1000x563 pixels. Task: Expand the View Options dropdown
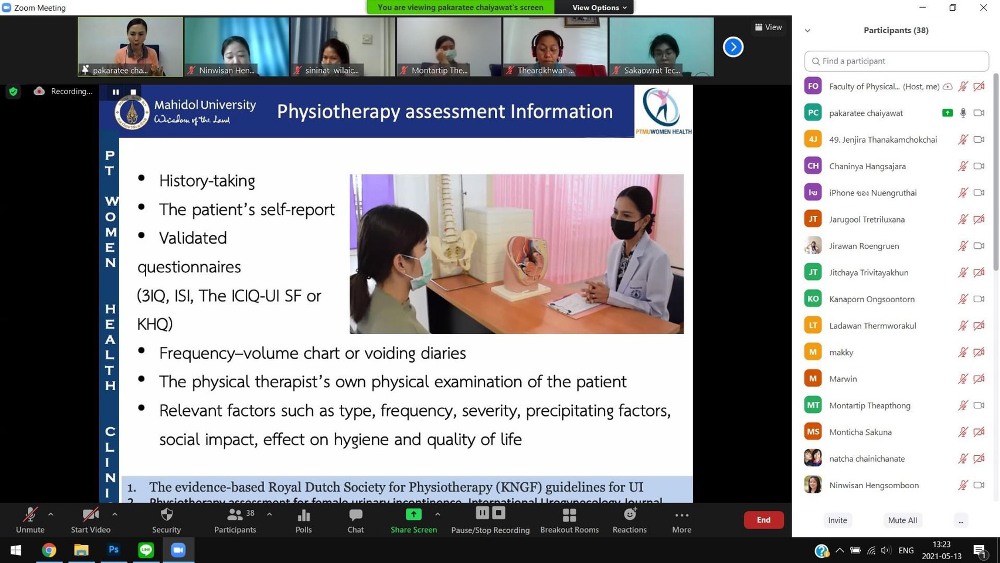click(600, 7)
